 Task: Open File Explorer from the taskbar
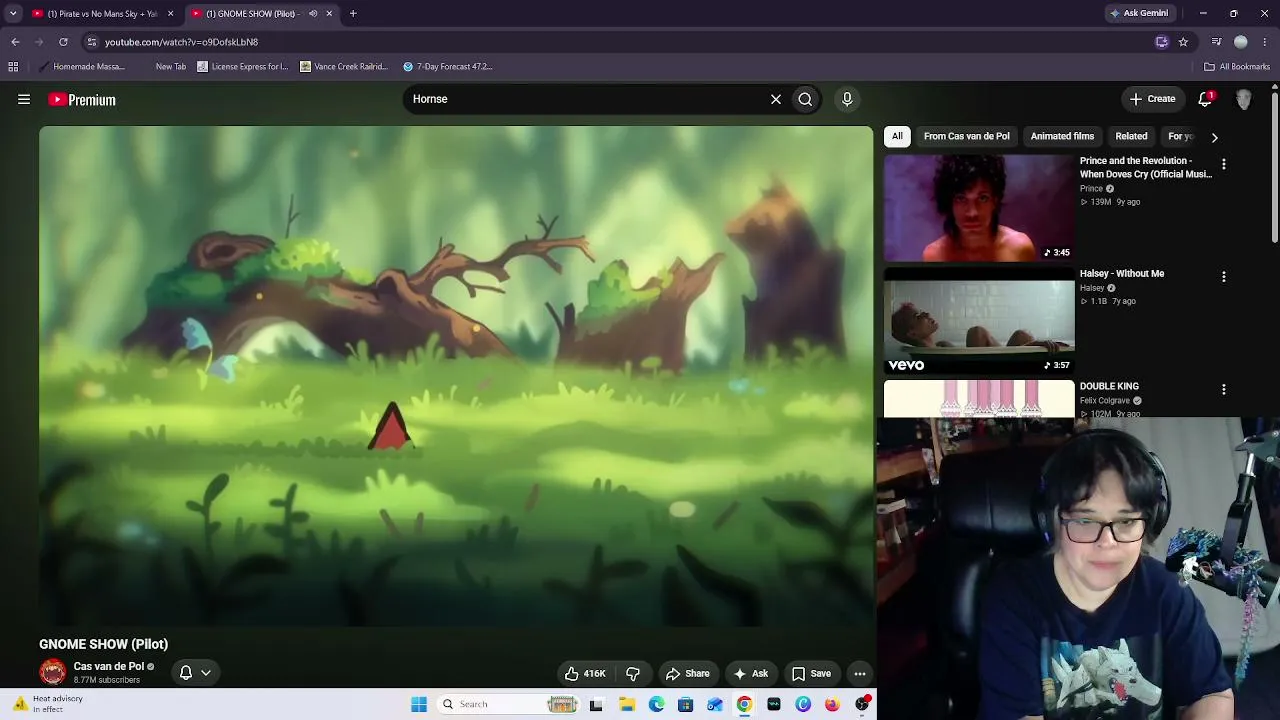[x=627, y=704]
